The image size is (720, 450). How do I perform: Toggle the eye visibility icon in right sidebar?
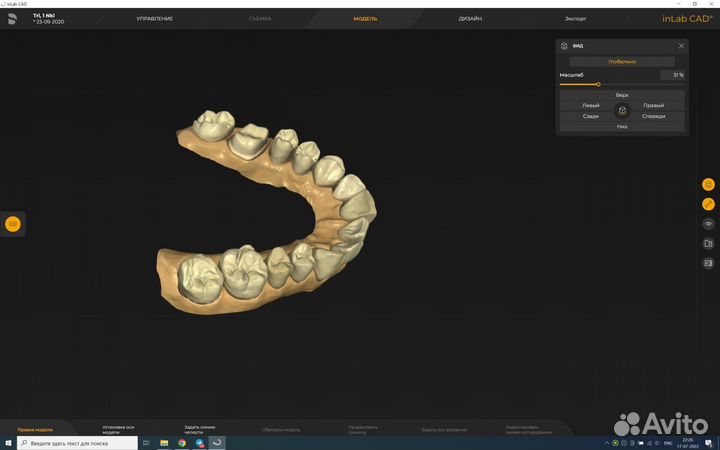click(x=708, y=223)
